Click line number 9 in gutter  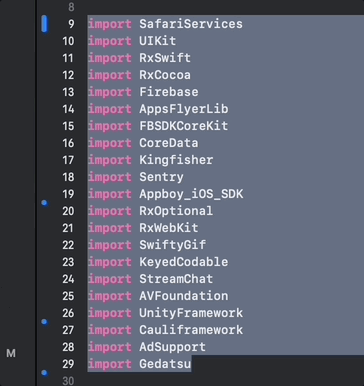tap(71, 24)
